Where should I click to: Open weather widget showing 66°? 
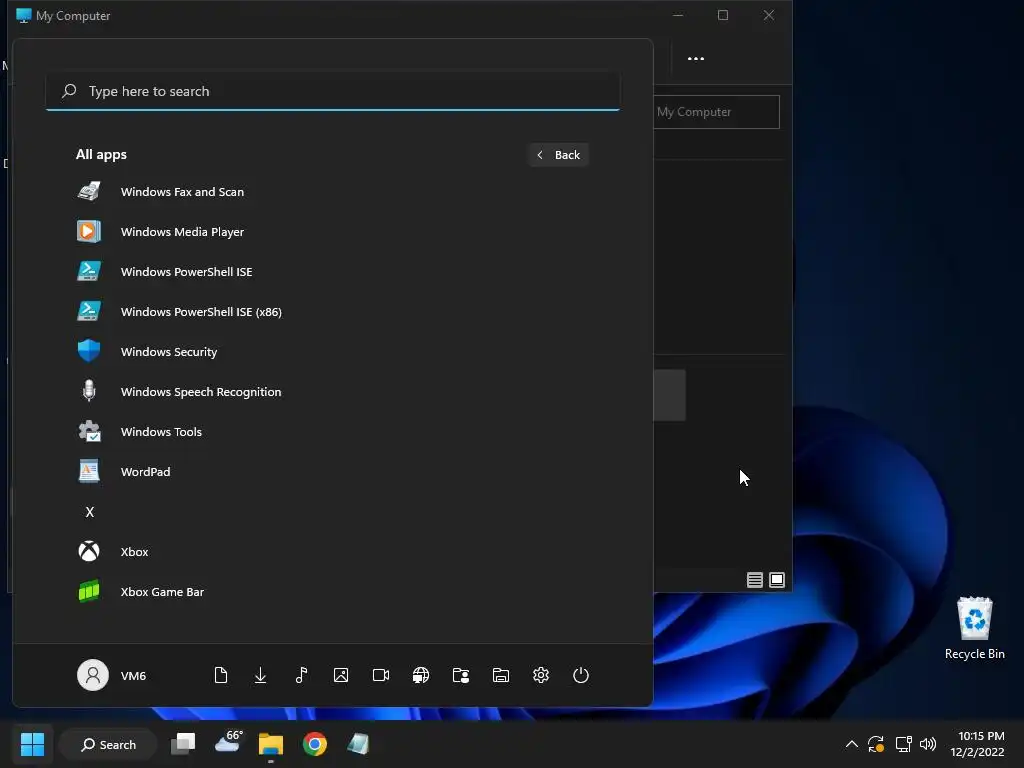tap(228, 742)
